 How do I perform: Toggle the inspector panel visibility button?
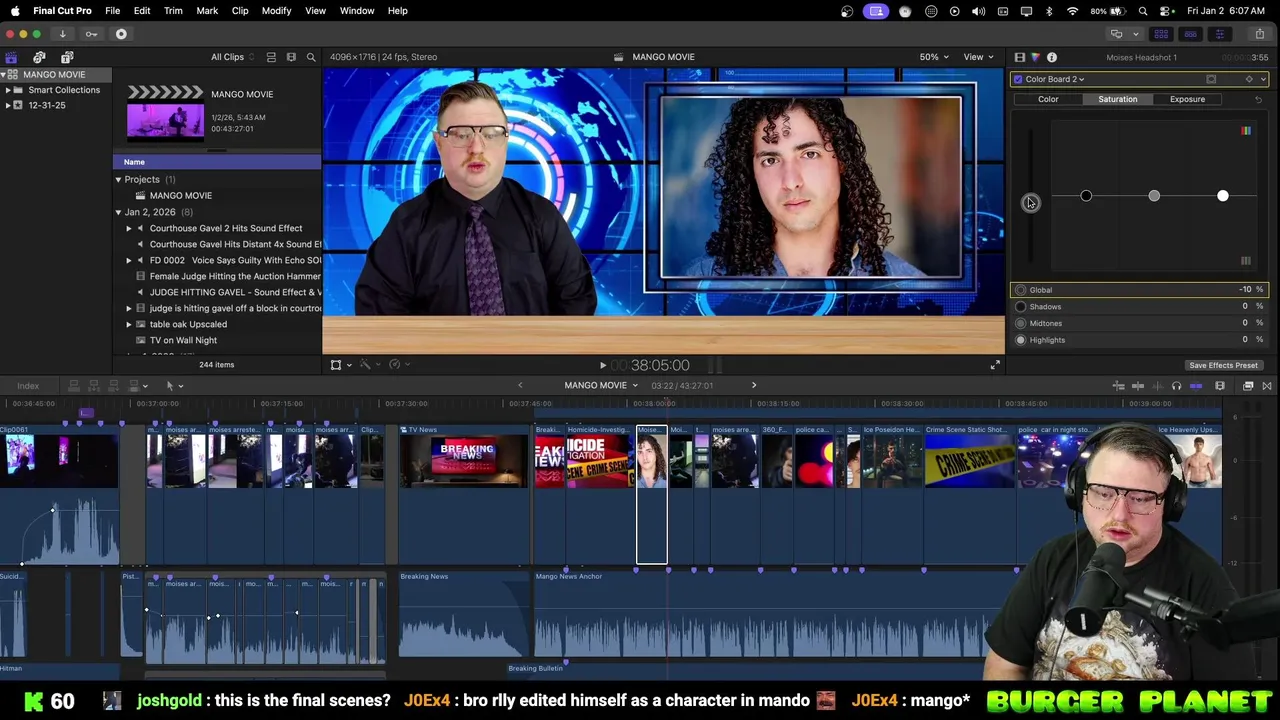coord(1219,34)
